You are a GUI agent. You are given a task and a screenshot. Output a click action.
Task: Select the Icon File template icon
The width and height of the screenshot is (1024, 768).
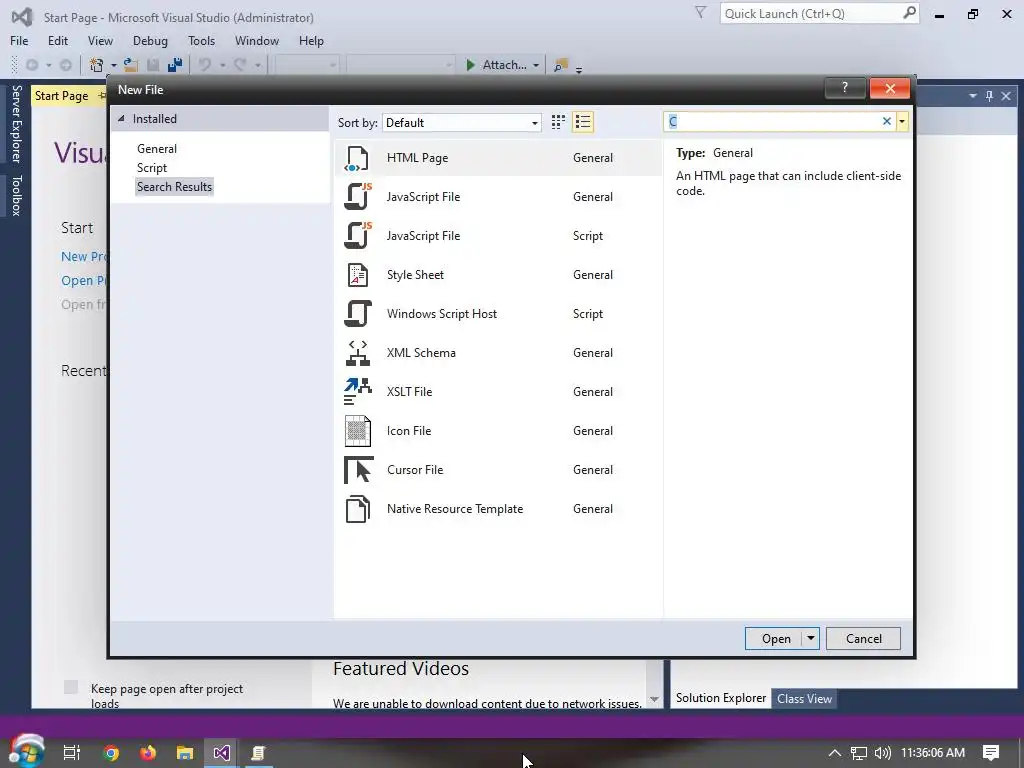click(357, 430)
